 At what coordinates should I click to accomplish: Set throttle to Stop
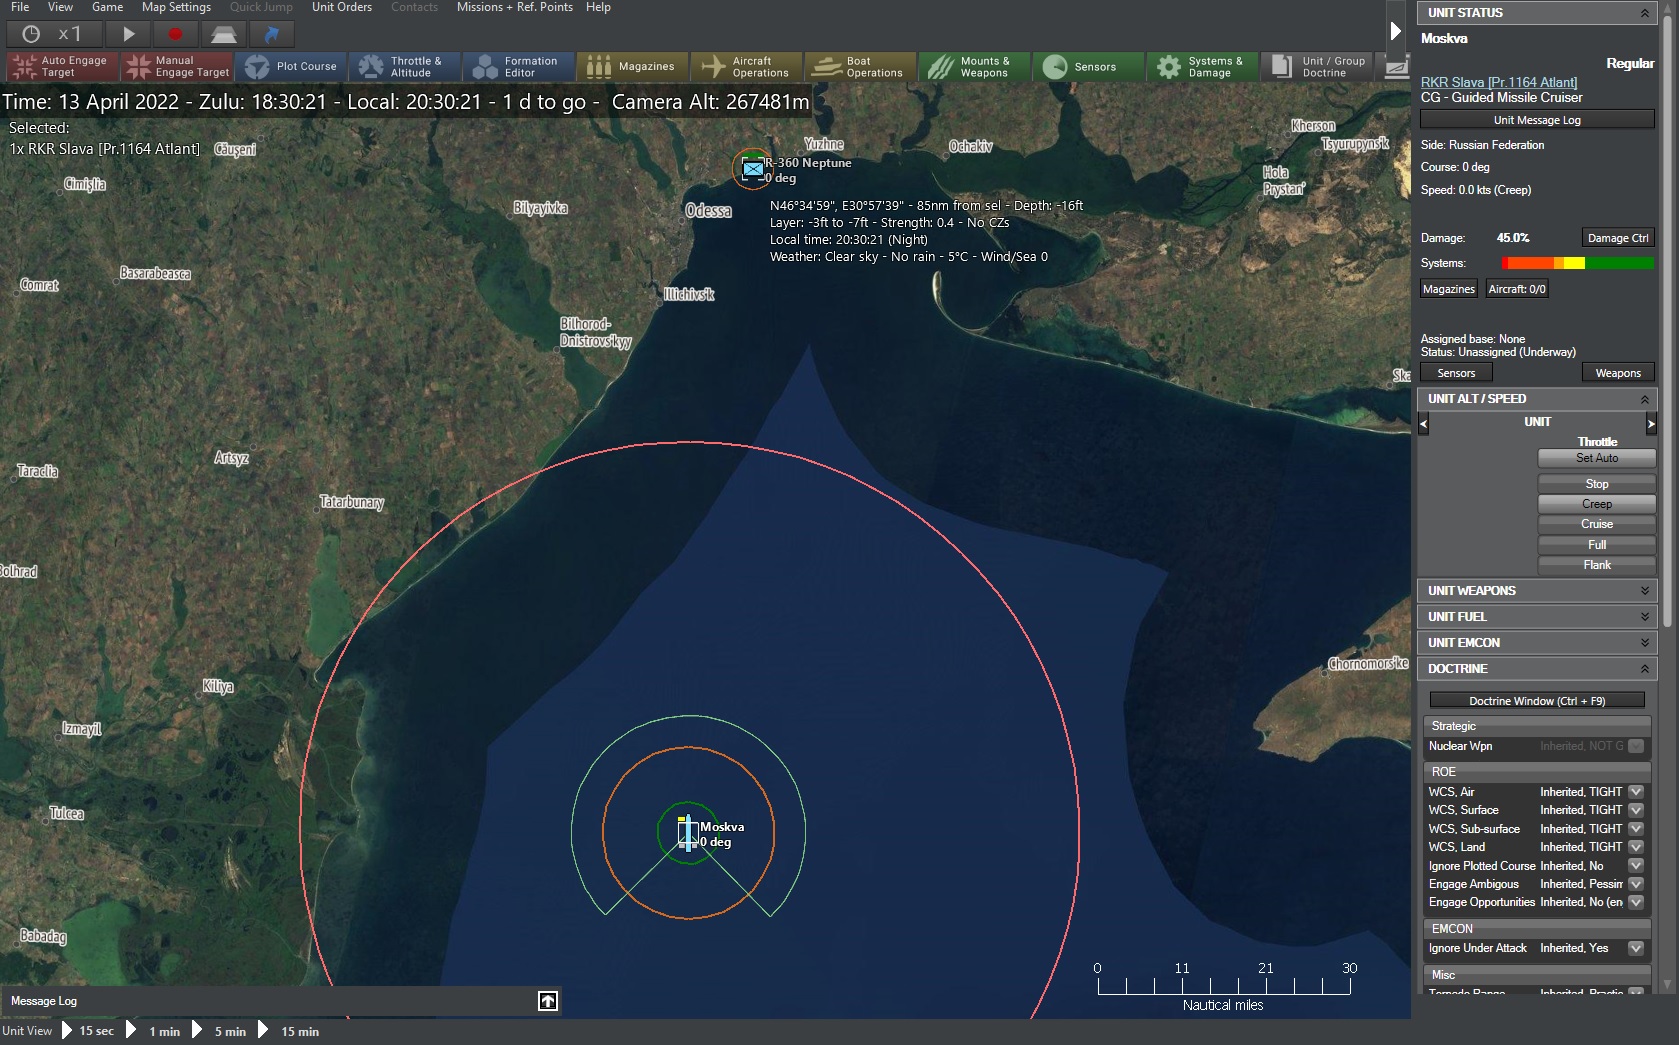(x=1596, y=484)
